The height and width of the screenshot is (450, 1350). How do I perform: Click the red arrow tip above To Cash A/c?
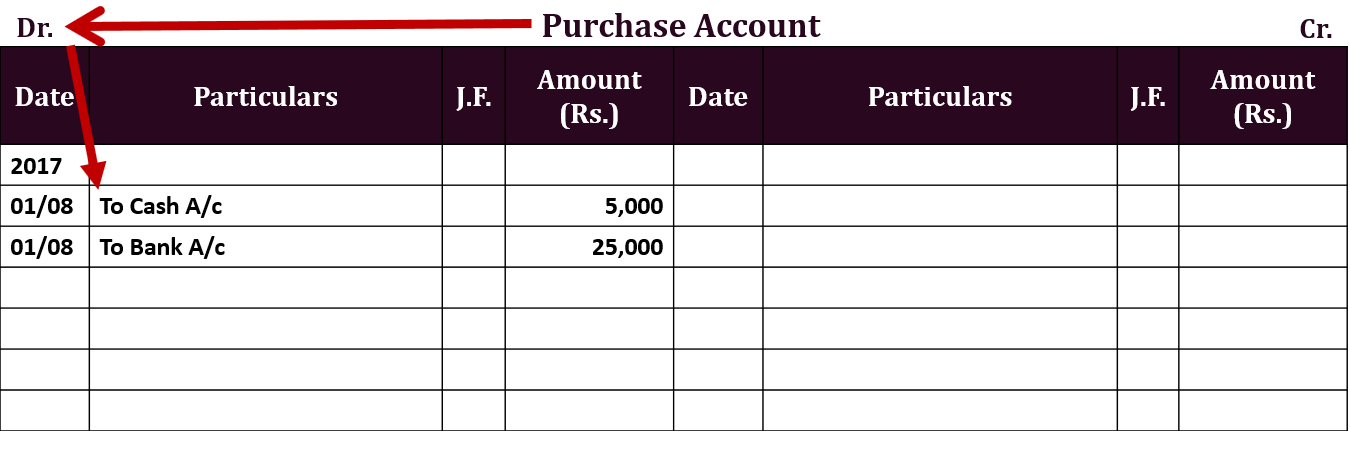point(96,177)
